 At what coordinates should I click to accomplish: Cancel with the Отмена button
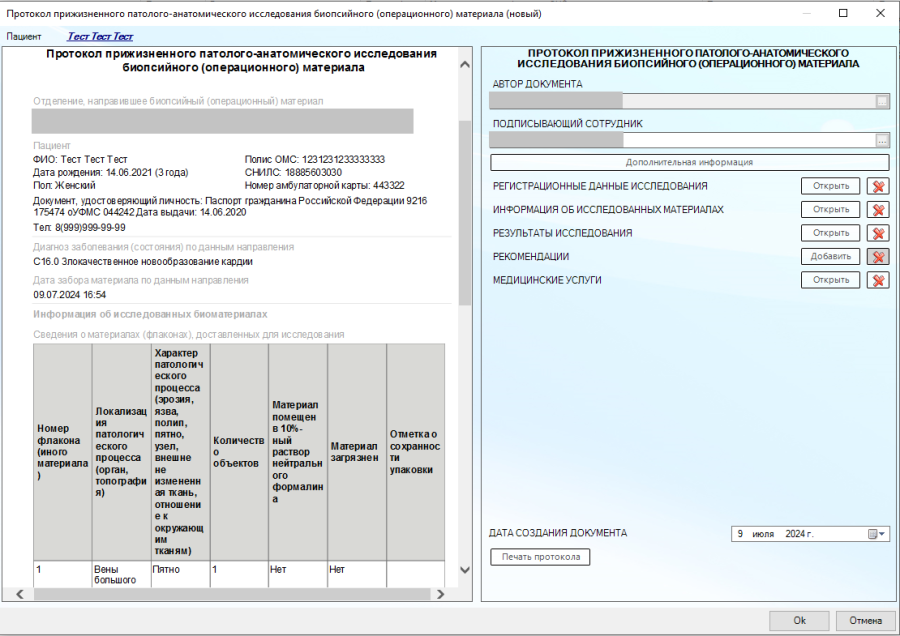865,621
